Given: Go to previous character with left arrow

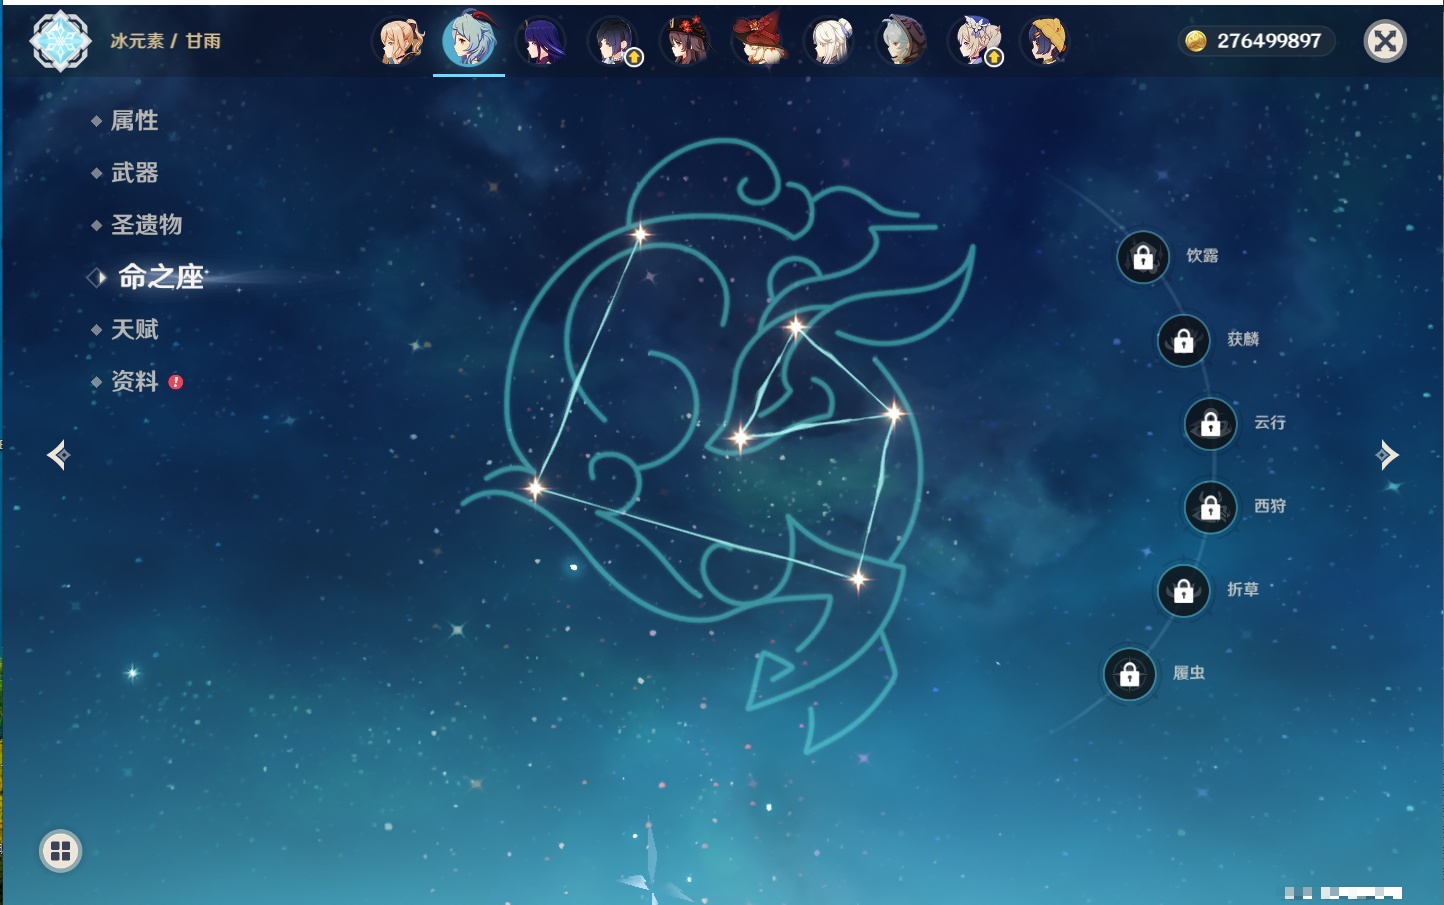Looking at the screenshot, I should point(58,455).
